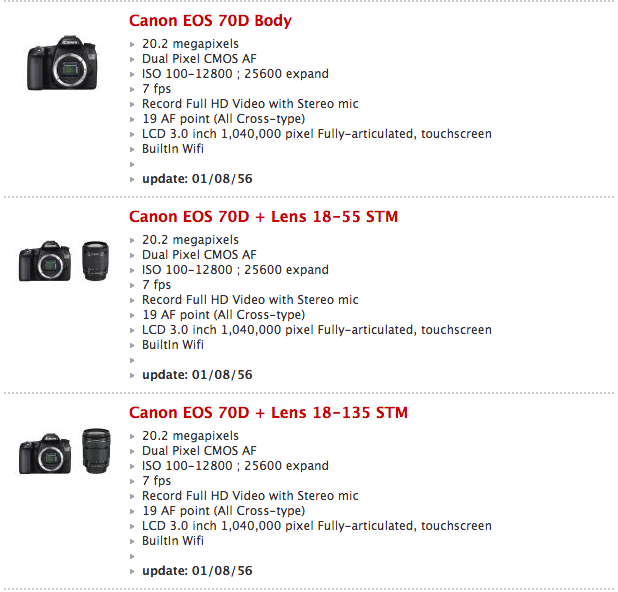Click the update date under 70D Body

click(x=197, y=179)
